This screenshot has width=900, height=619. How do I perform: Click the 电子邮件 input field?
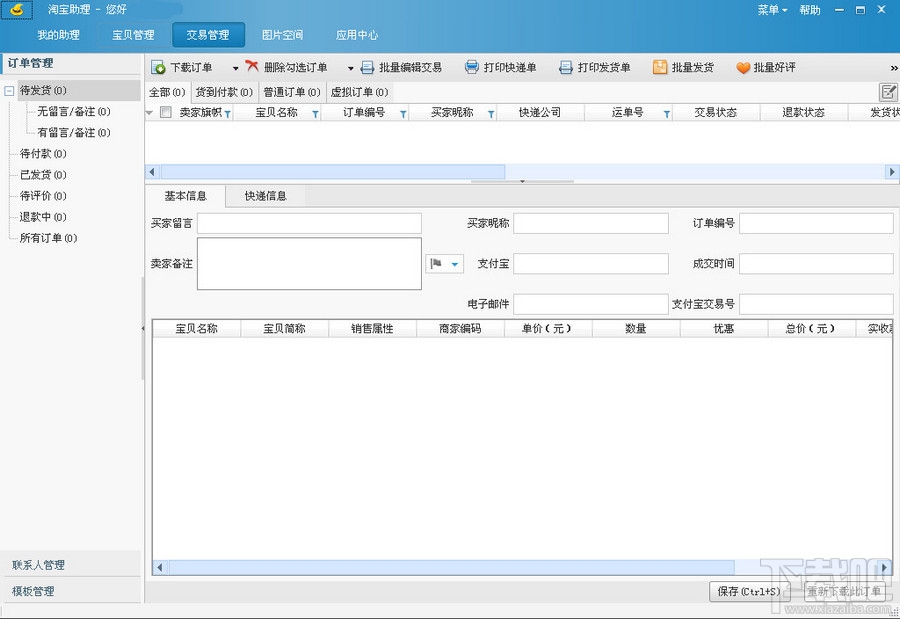[x=591, y=304]
